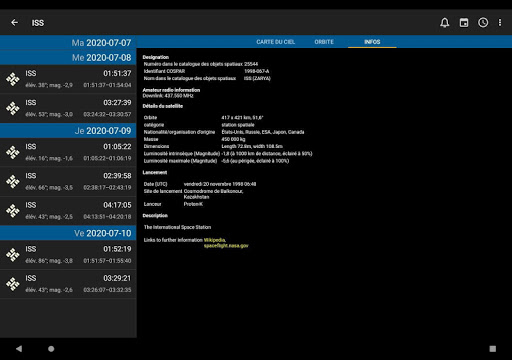This screenshot has width=512, height=360.
Task: Click the time range 04:13:51–04:20:18
Action: coord(107,217)
